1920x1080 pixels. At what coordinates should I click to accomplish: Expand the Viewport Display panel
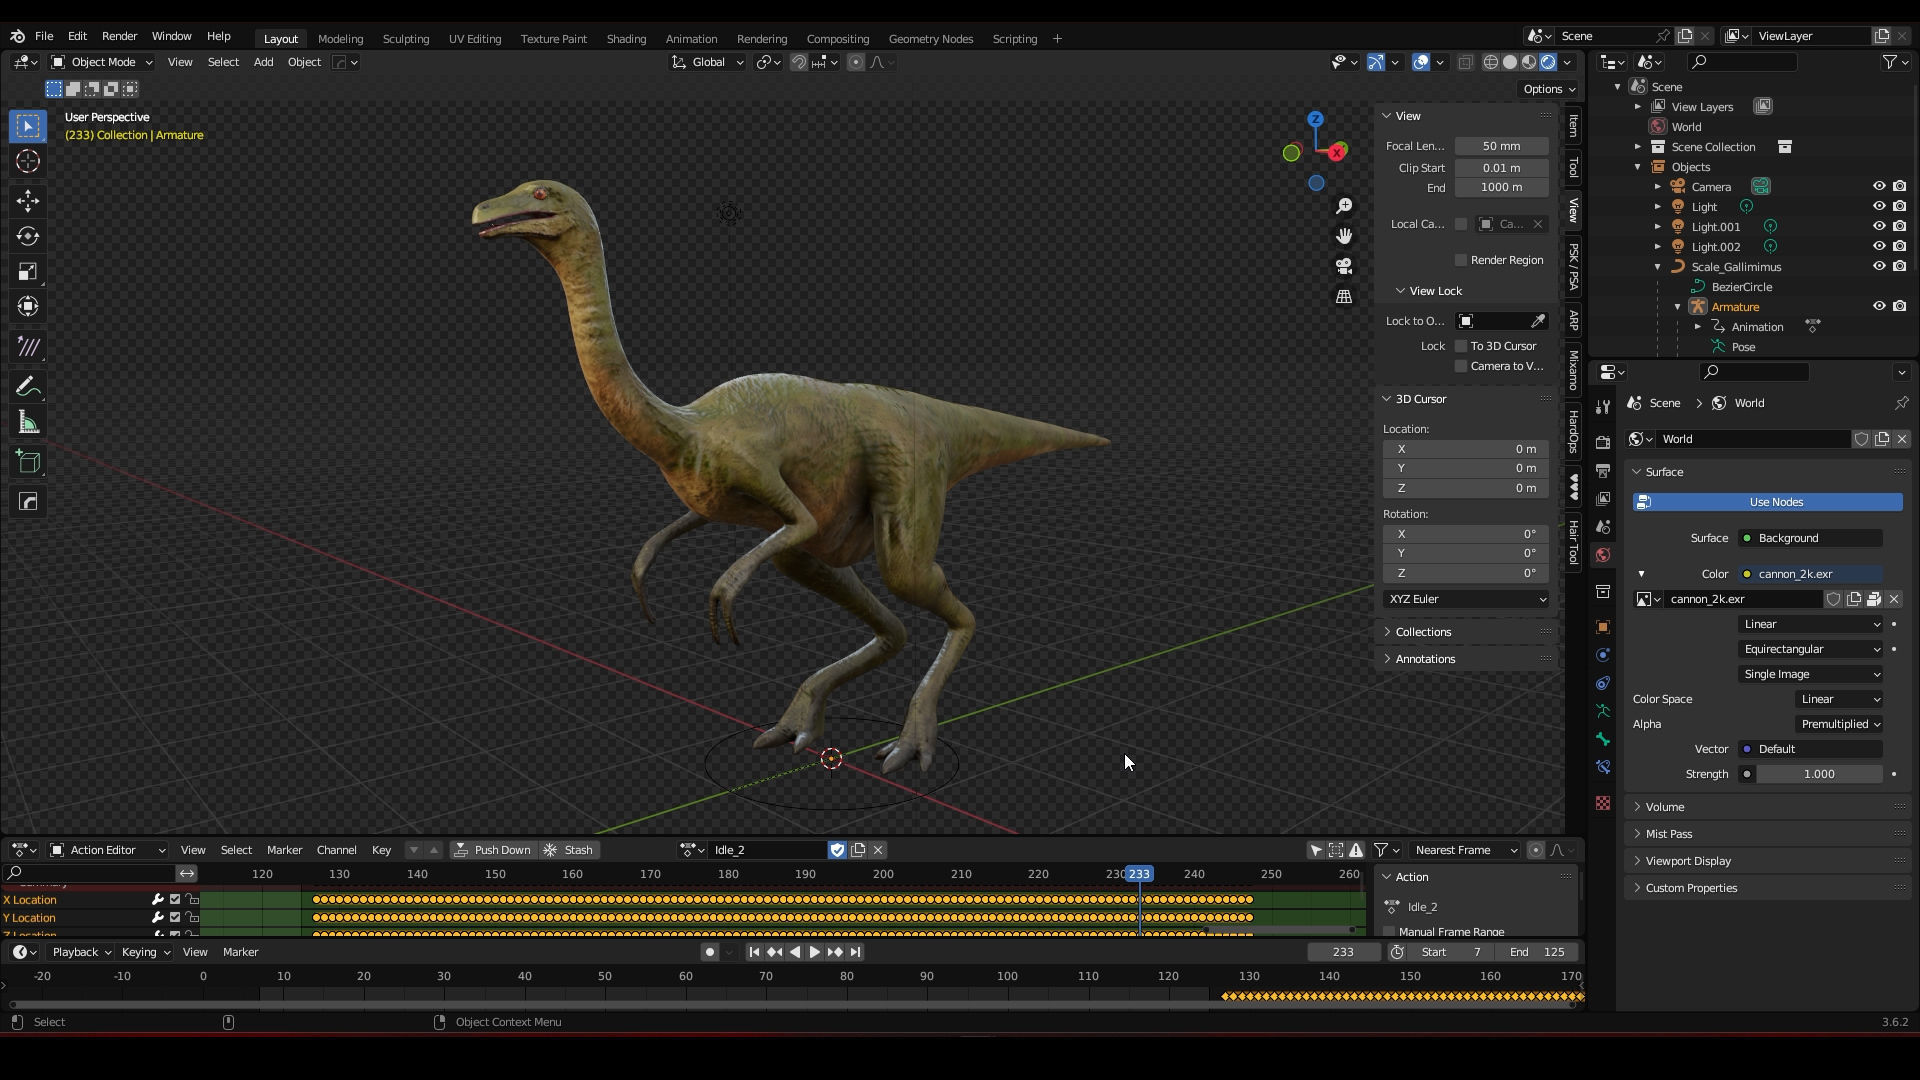pos(1767,861)
